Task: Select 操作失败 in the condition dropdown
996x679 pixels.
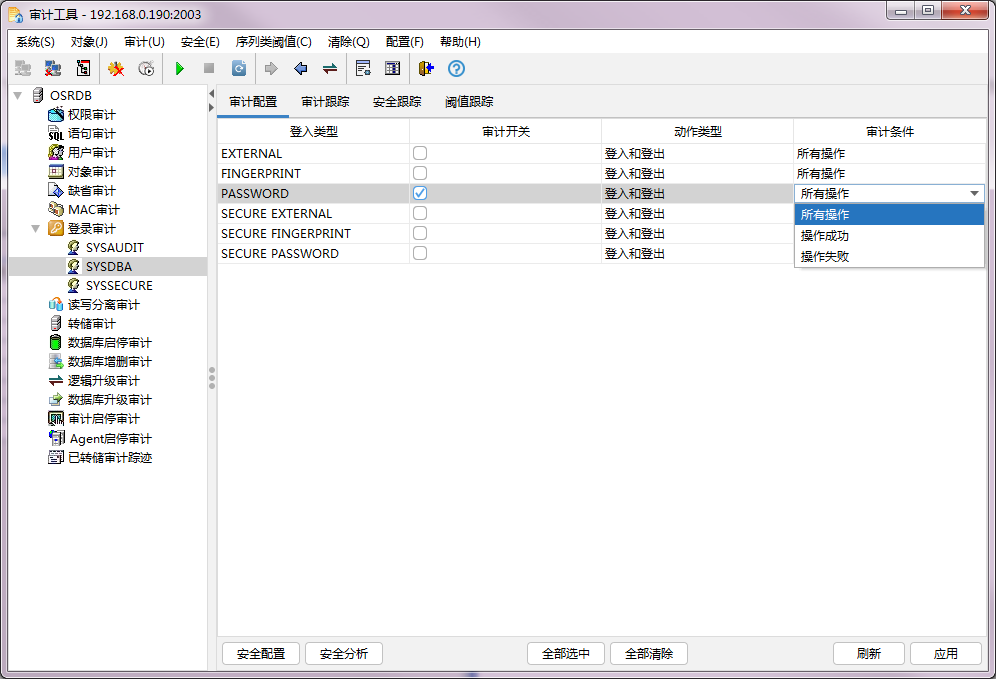Action: [x=825, y=256]
